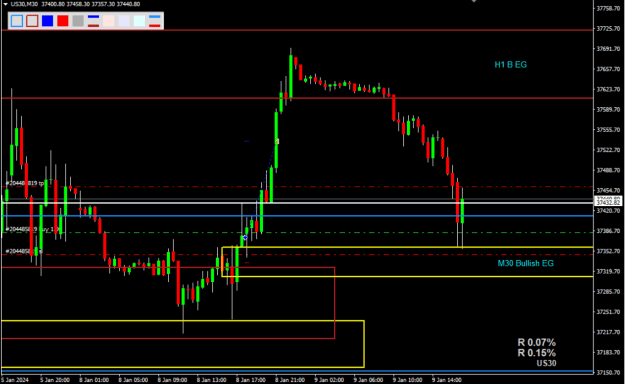The image size is (625, 384).
Task: Pick the solid red fill swatch
Action: coord(63,21)
